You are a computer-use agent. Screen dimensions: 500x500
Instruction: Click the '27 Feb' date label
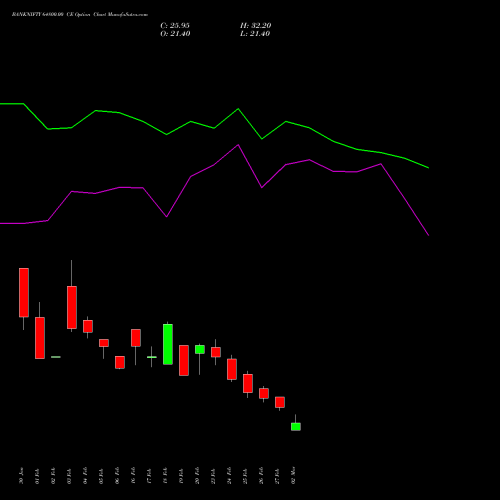[278, 476]
